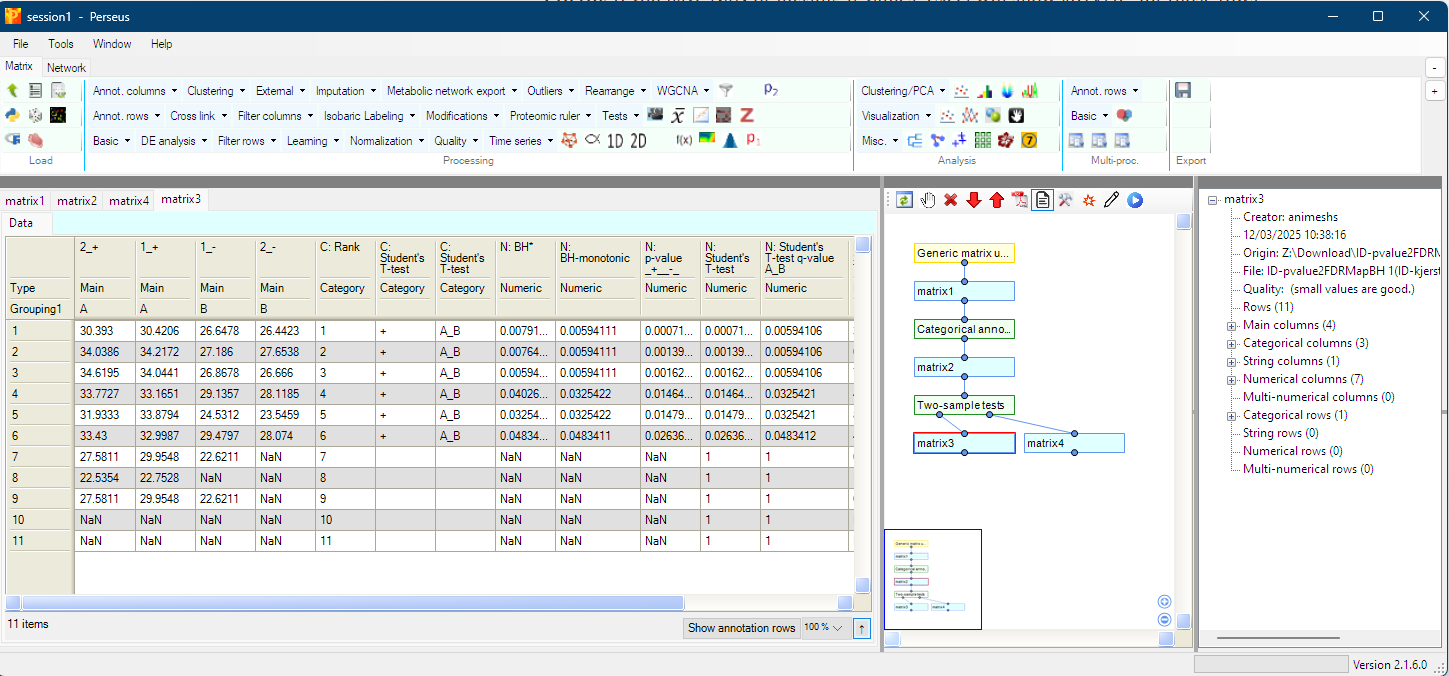Click the pencil edit icon in workflow toolbar
Viewport: 1449px width, 676px height.
coord(1111,200)
